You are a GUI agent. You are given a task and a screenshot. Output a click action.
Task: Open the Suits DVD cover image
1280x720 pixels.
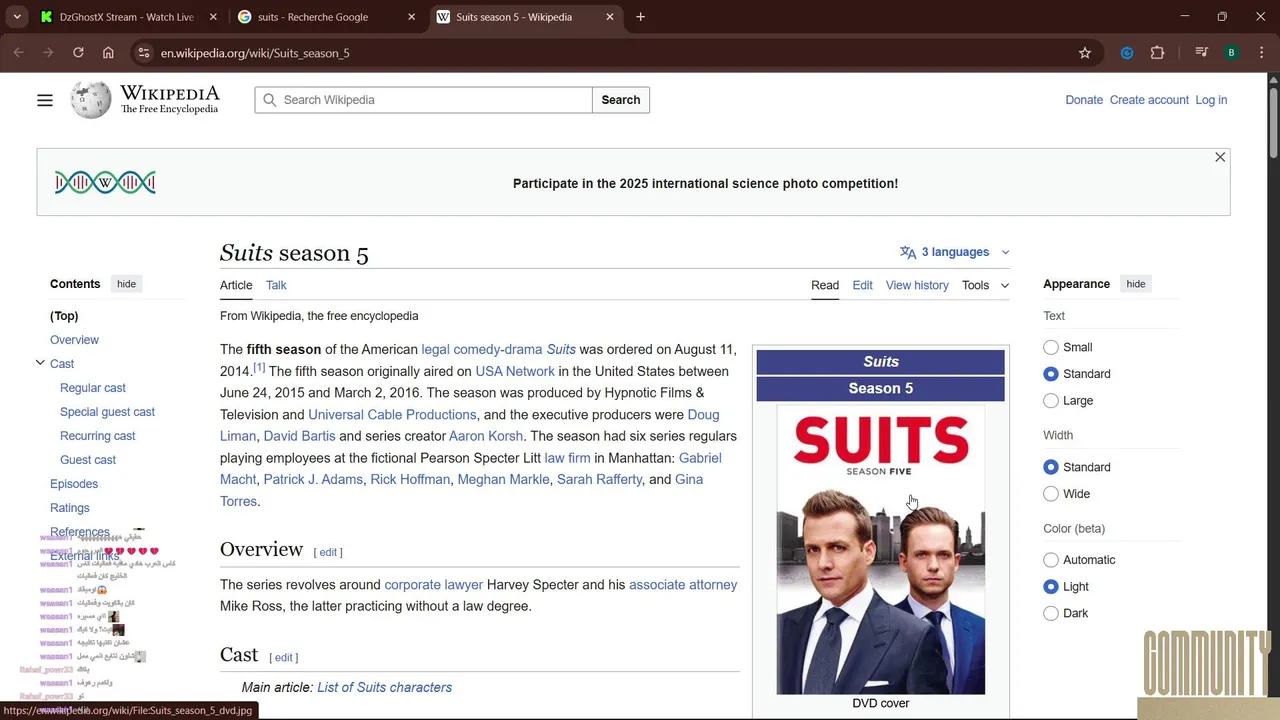click(881, 550)
